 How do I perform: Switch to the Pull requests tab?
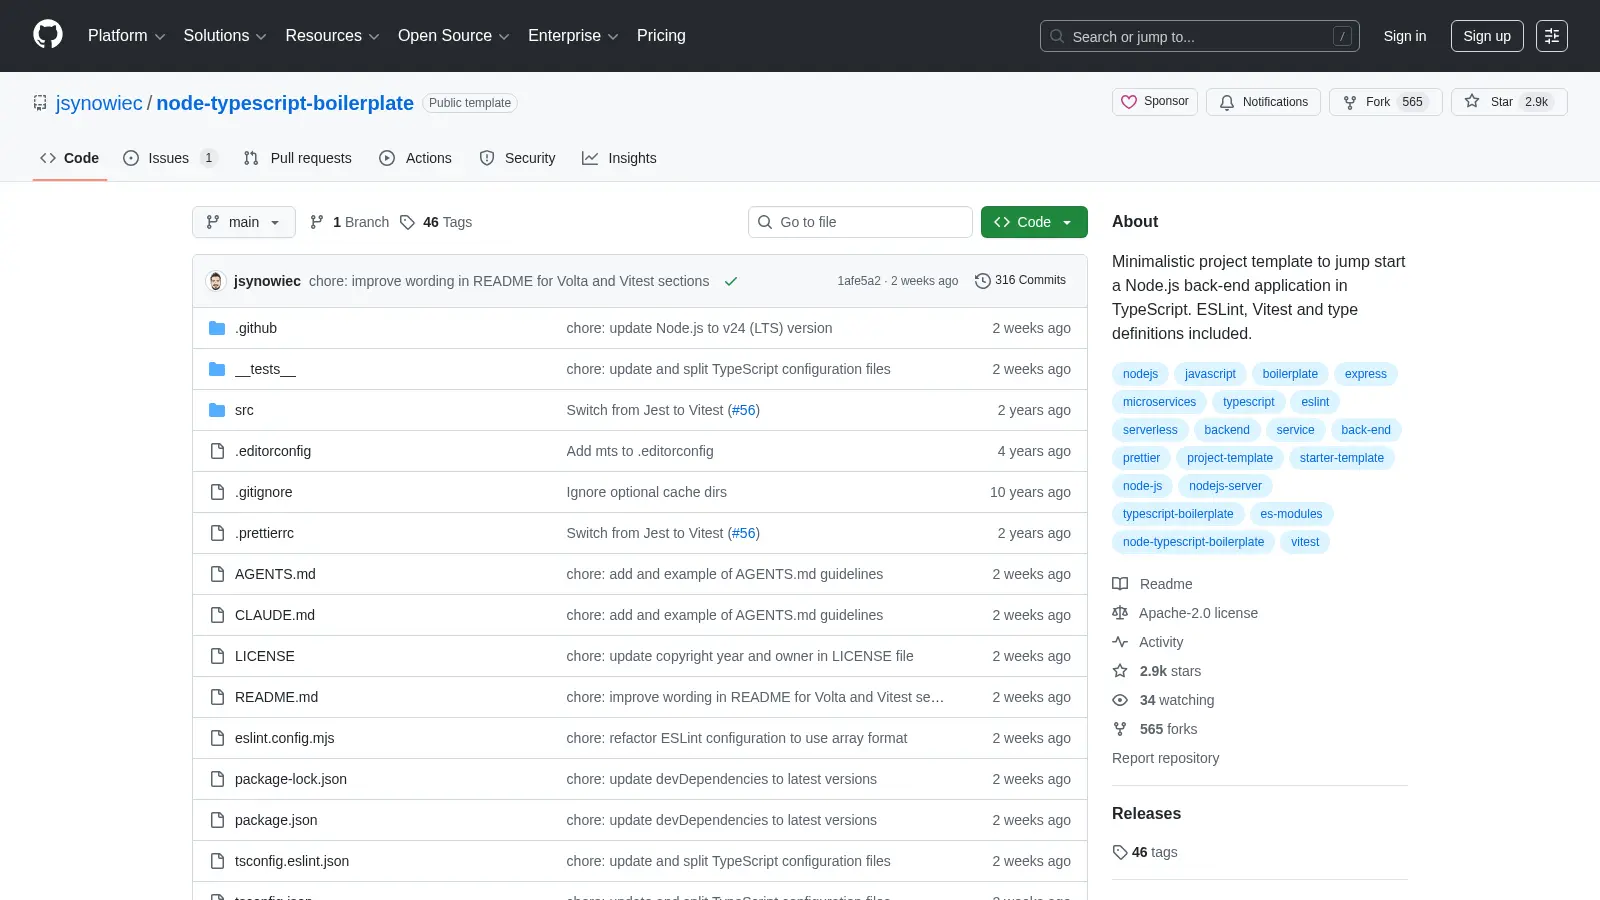coord(298,158)
